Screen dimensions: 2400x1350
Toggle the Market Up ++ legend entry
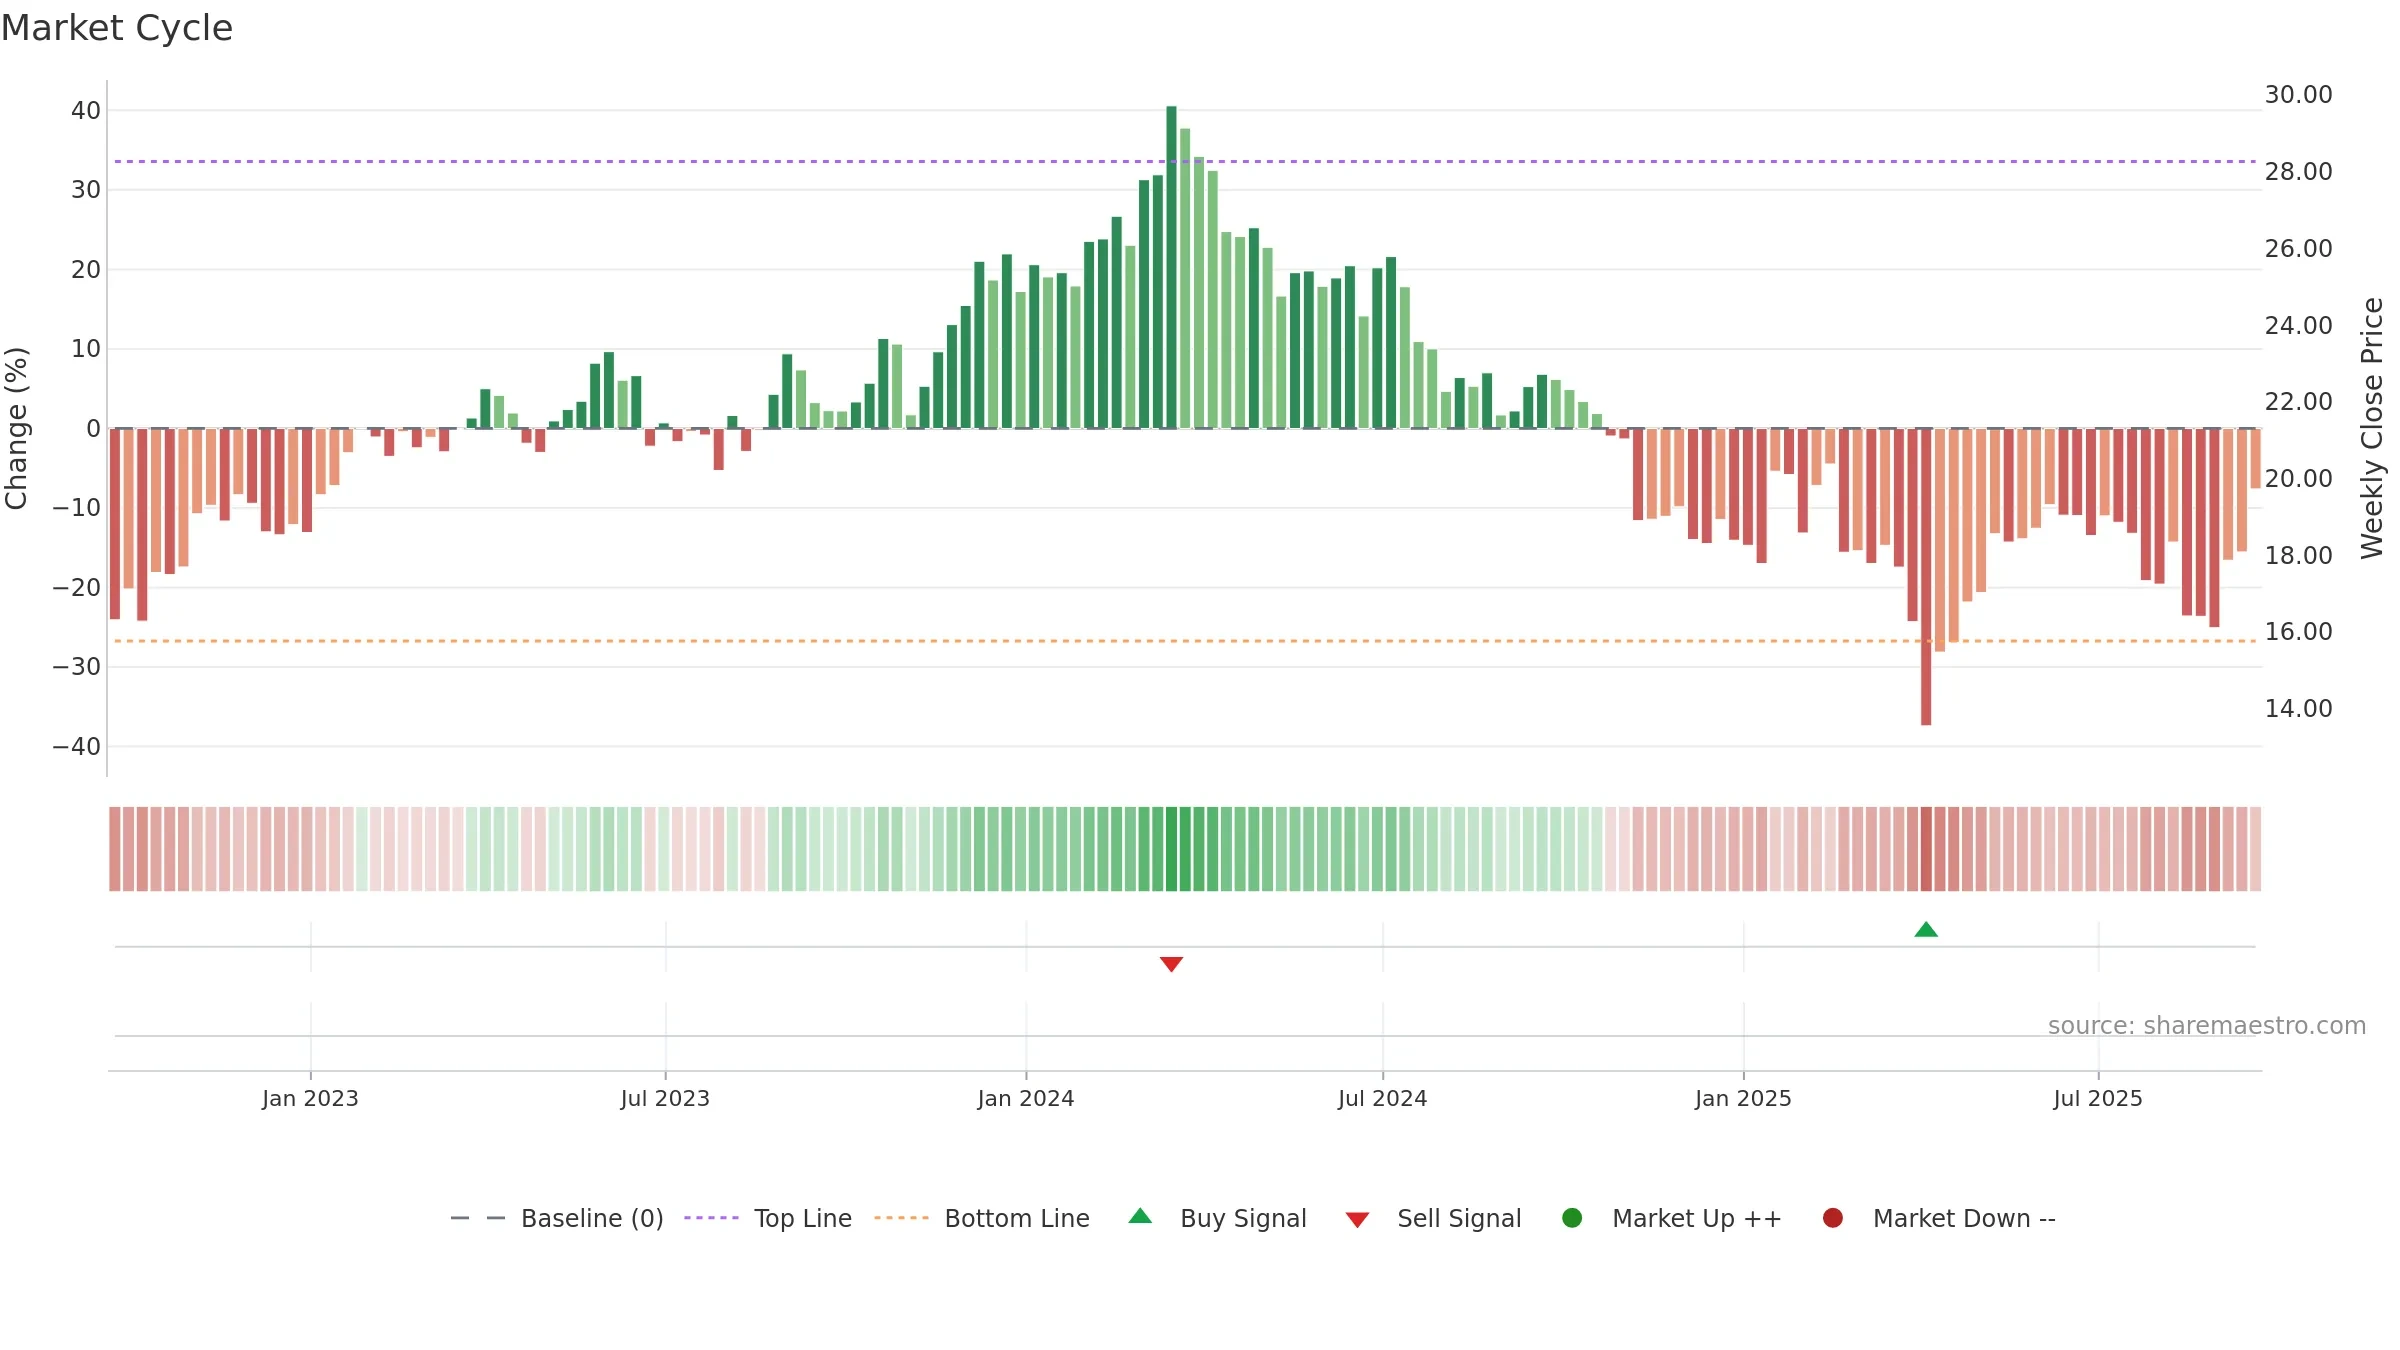tap(1671, 1218)
